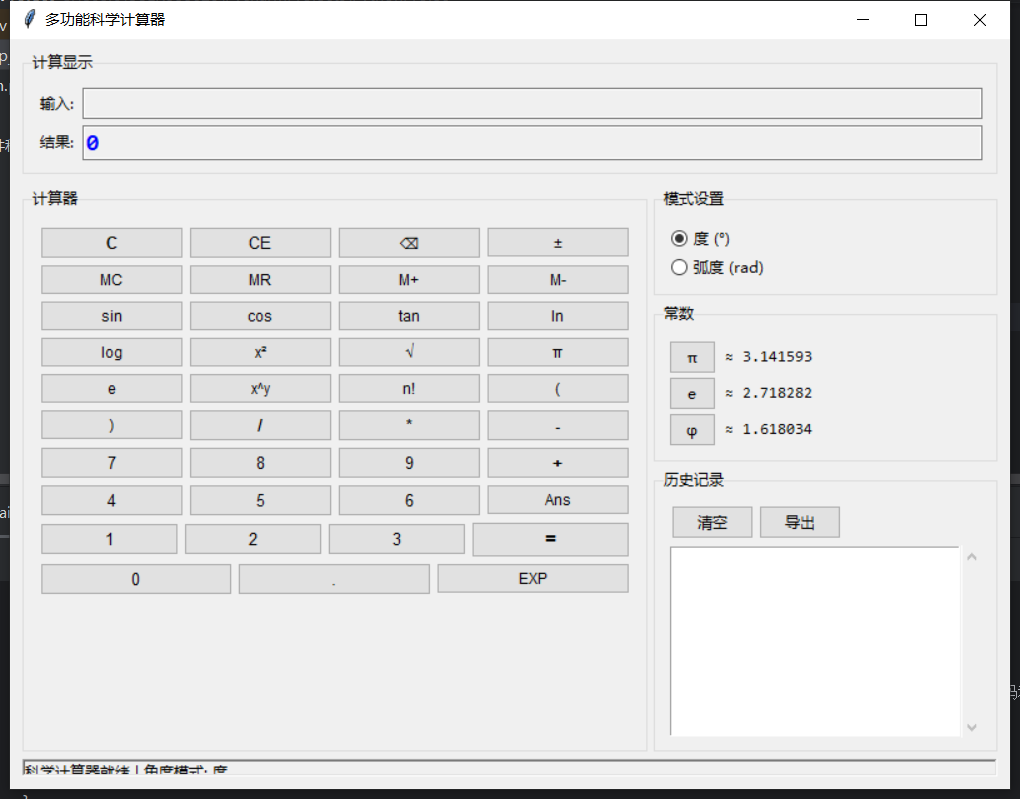Screen dimensions: 1020x799
Task: Close the 多功能科学计算器 window
Action: [980, 20]
